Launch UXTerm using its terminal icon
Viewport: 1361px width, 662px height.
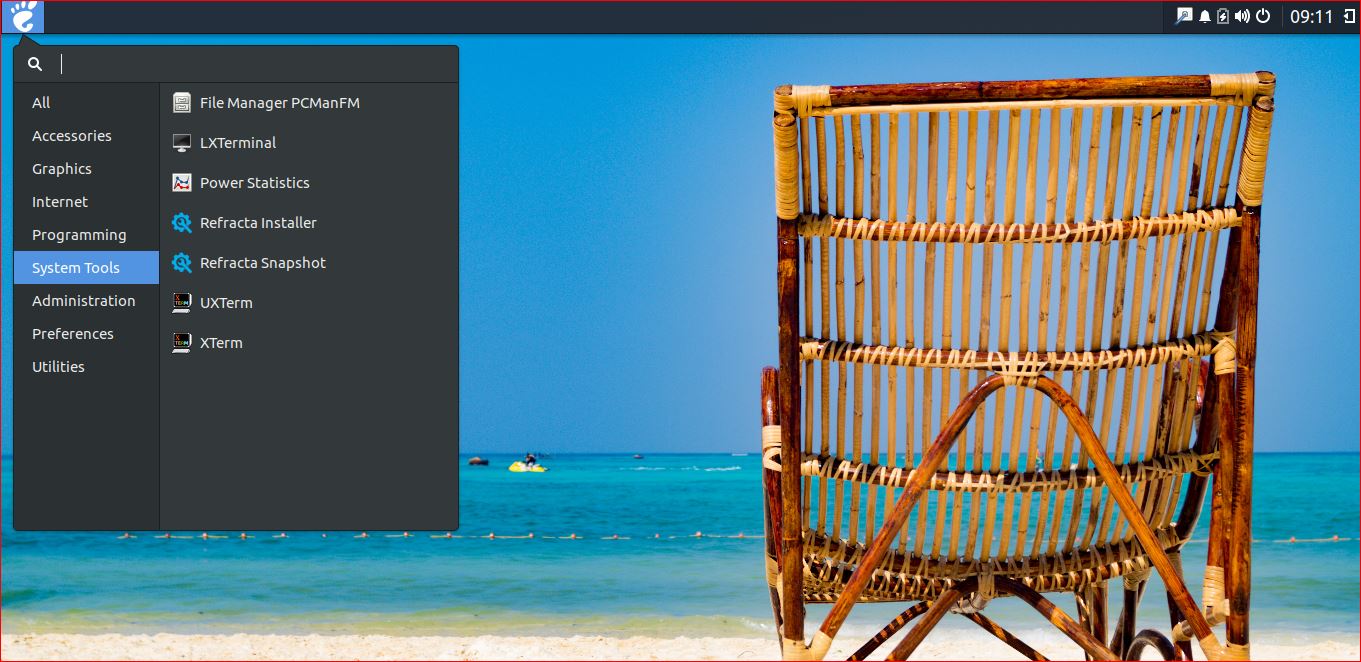182,302
